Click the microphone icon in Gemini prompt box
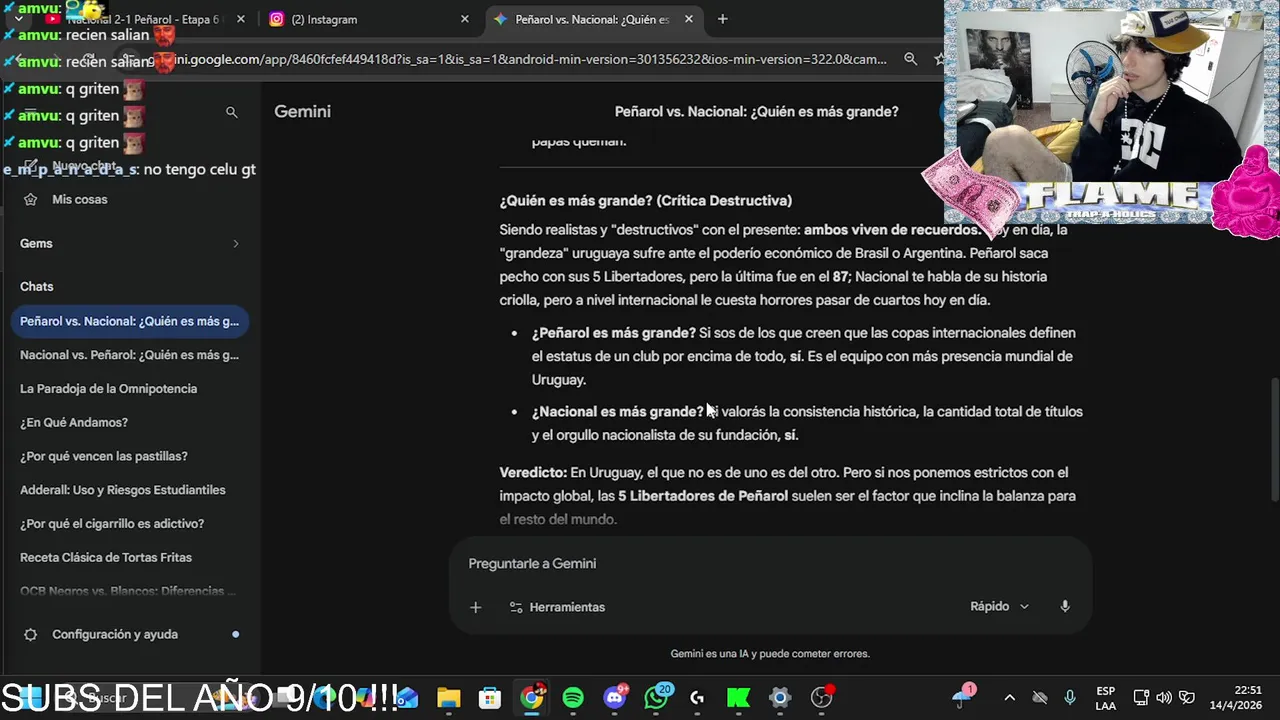Image resolution: width=1280 pixels, height=720 pixels. pos(1065,606)
